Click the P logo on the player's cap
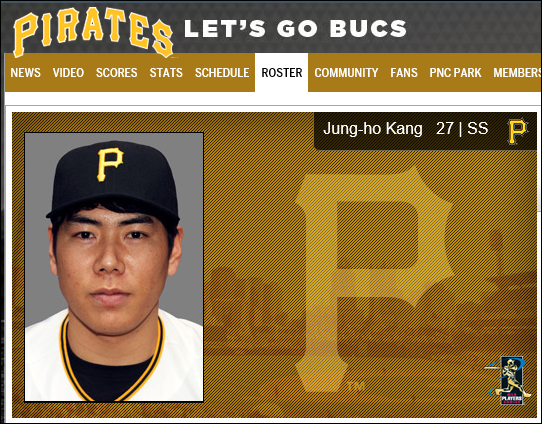The width and height of the screenshot is (542, 424). [x=110, y=164]
